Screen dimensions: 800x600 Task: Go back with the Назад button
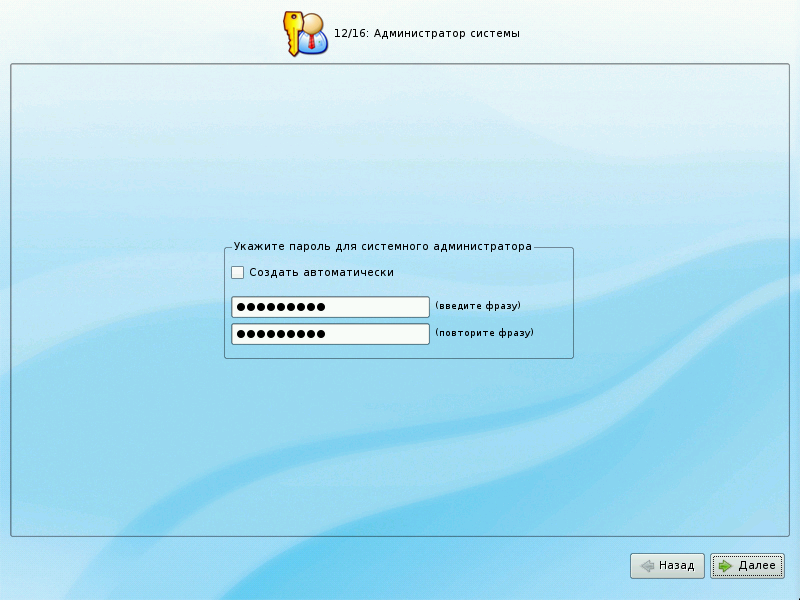click(668, 566)
